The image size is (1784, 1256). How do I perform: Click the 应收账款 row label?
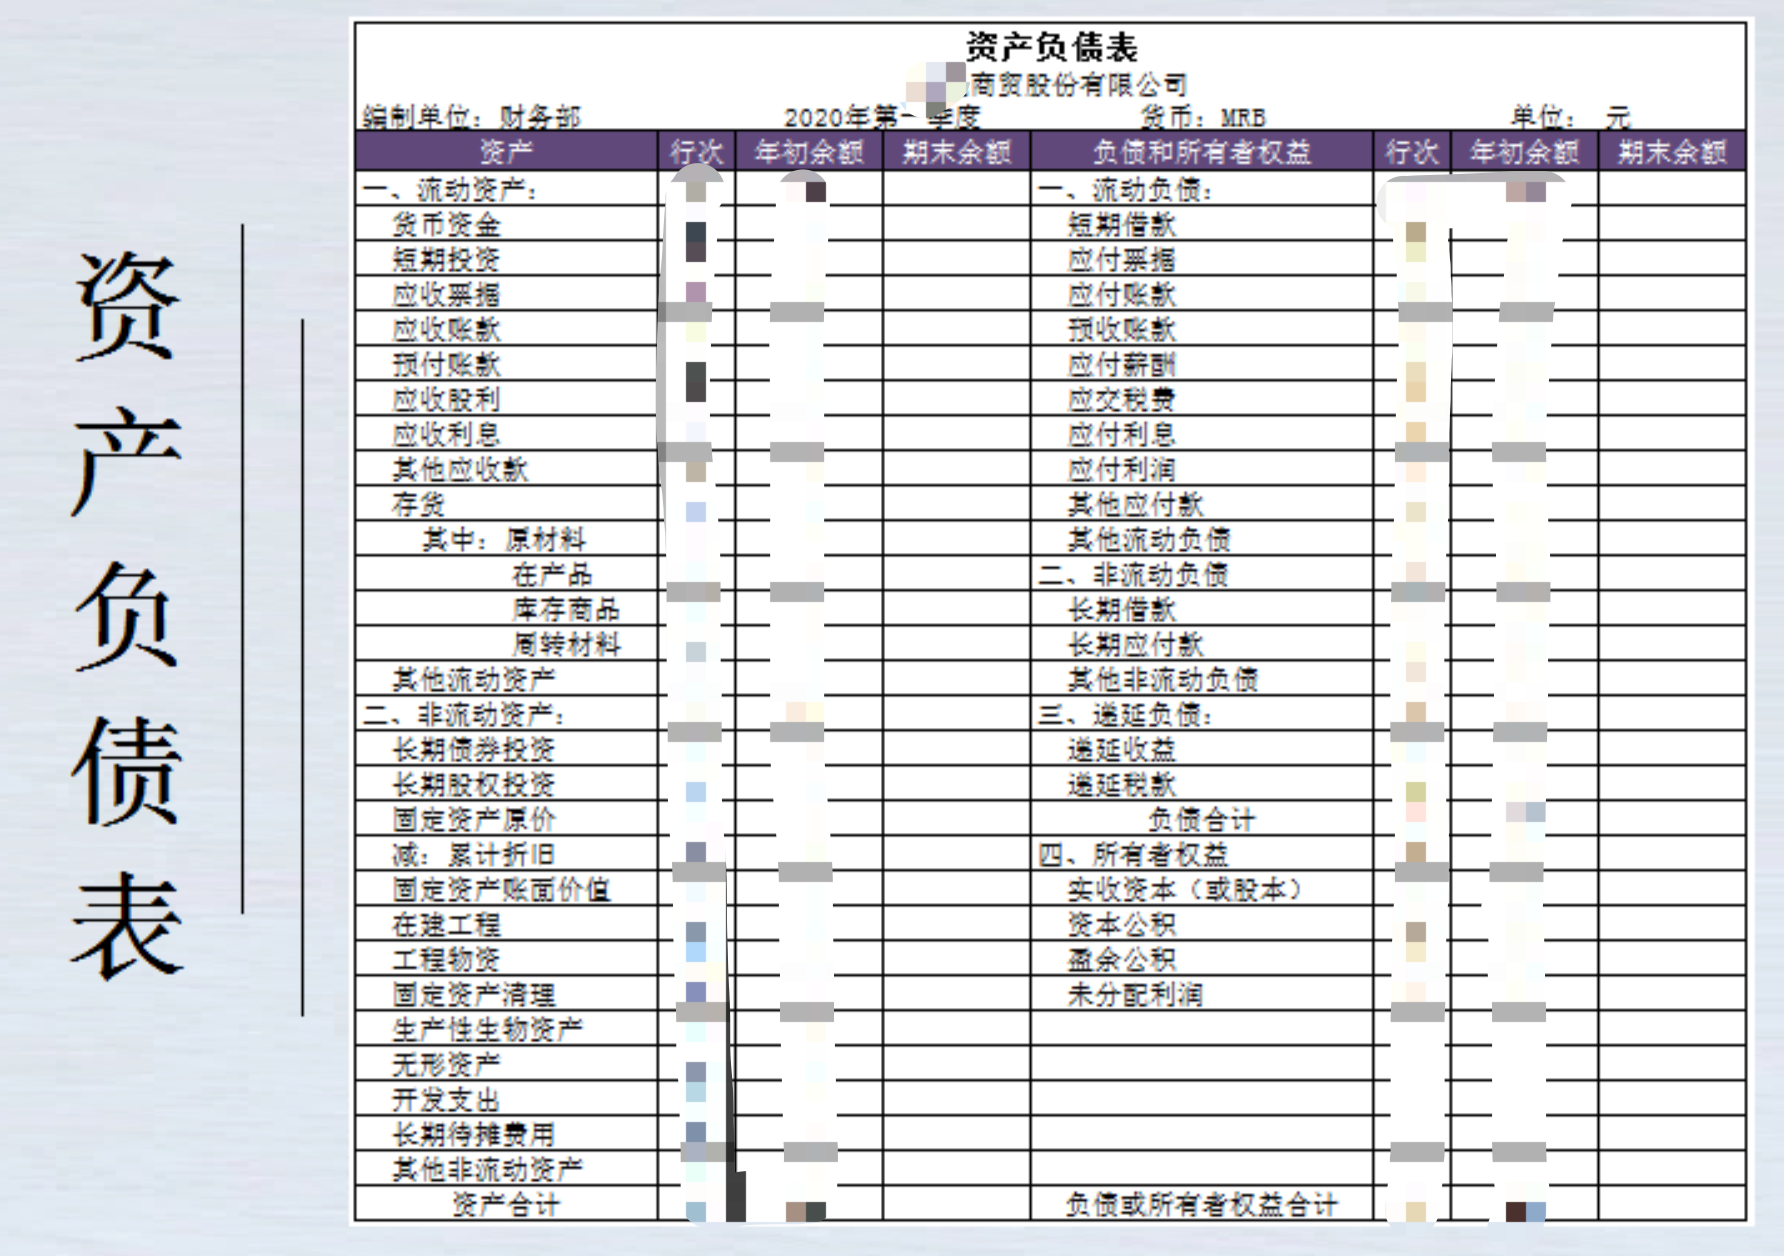click(446, 330)
